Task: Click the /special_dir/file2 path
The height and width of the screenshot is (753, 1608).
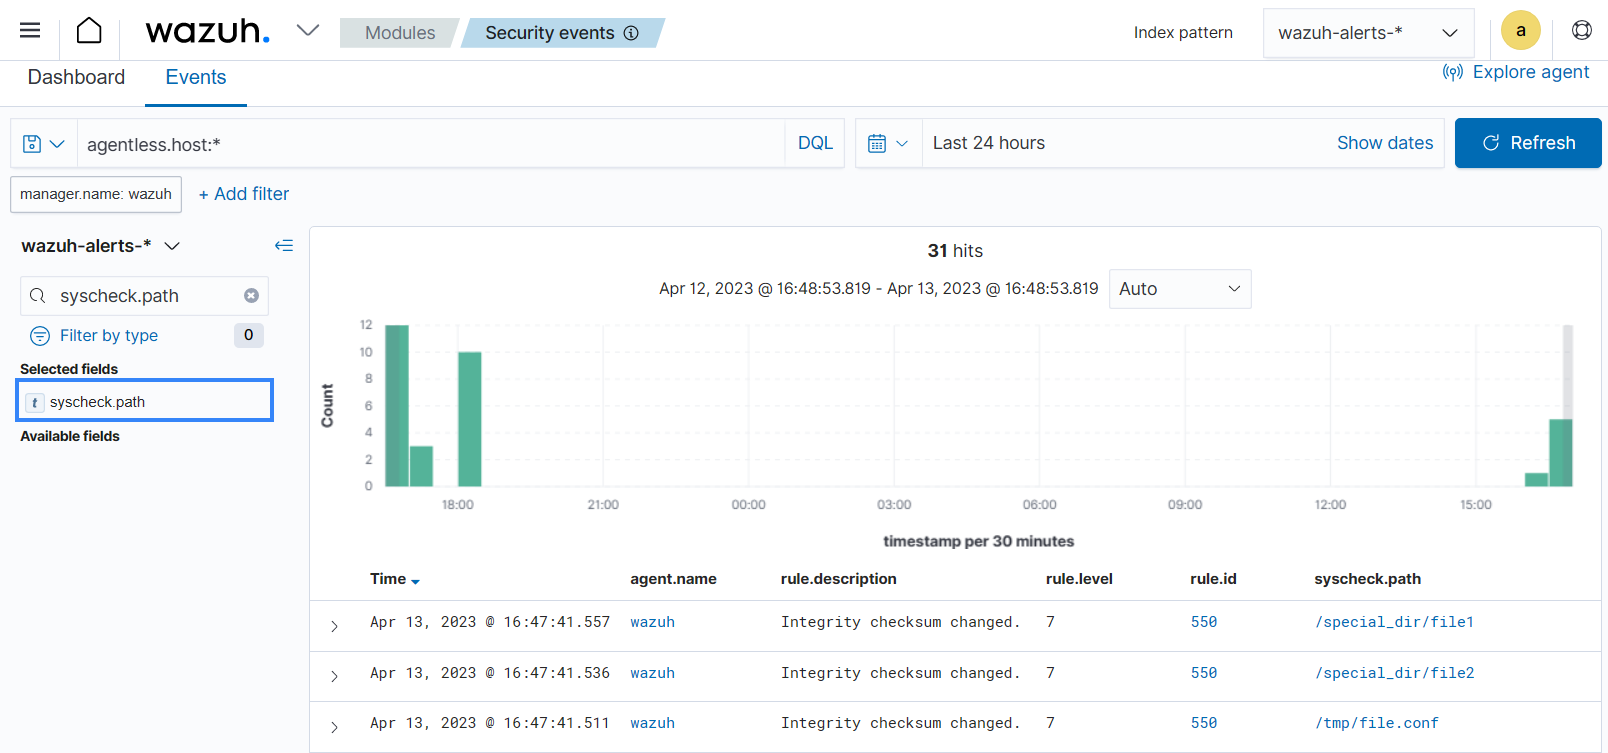Action: click(1394, 673)
